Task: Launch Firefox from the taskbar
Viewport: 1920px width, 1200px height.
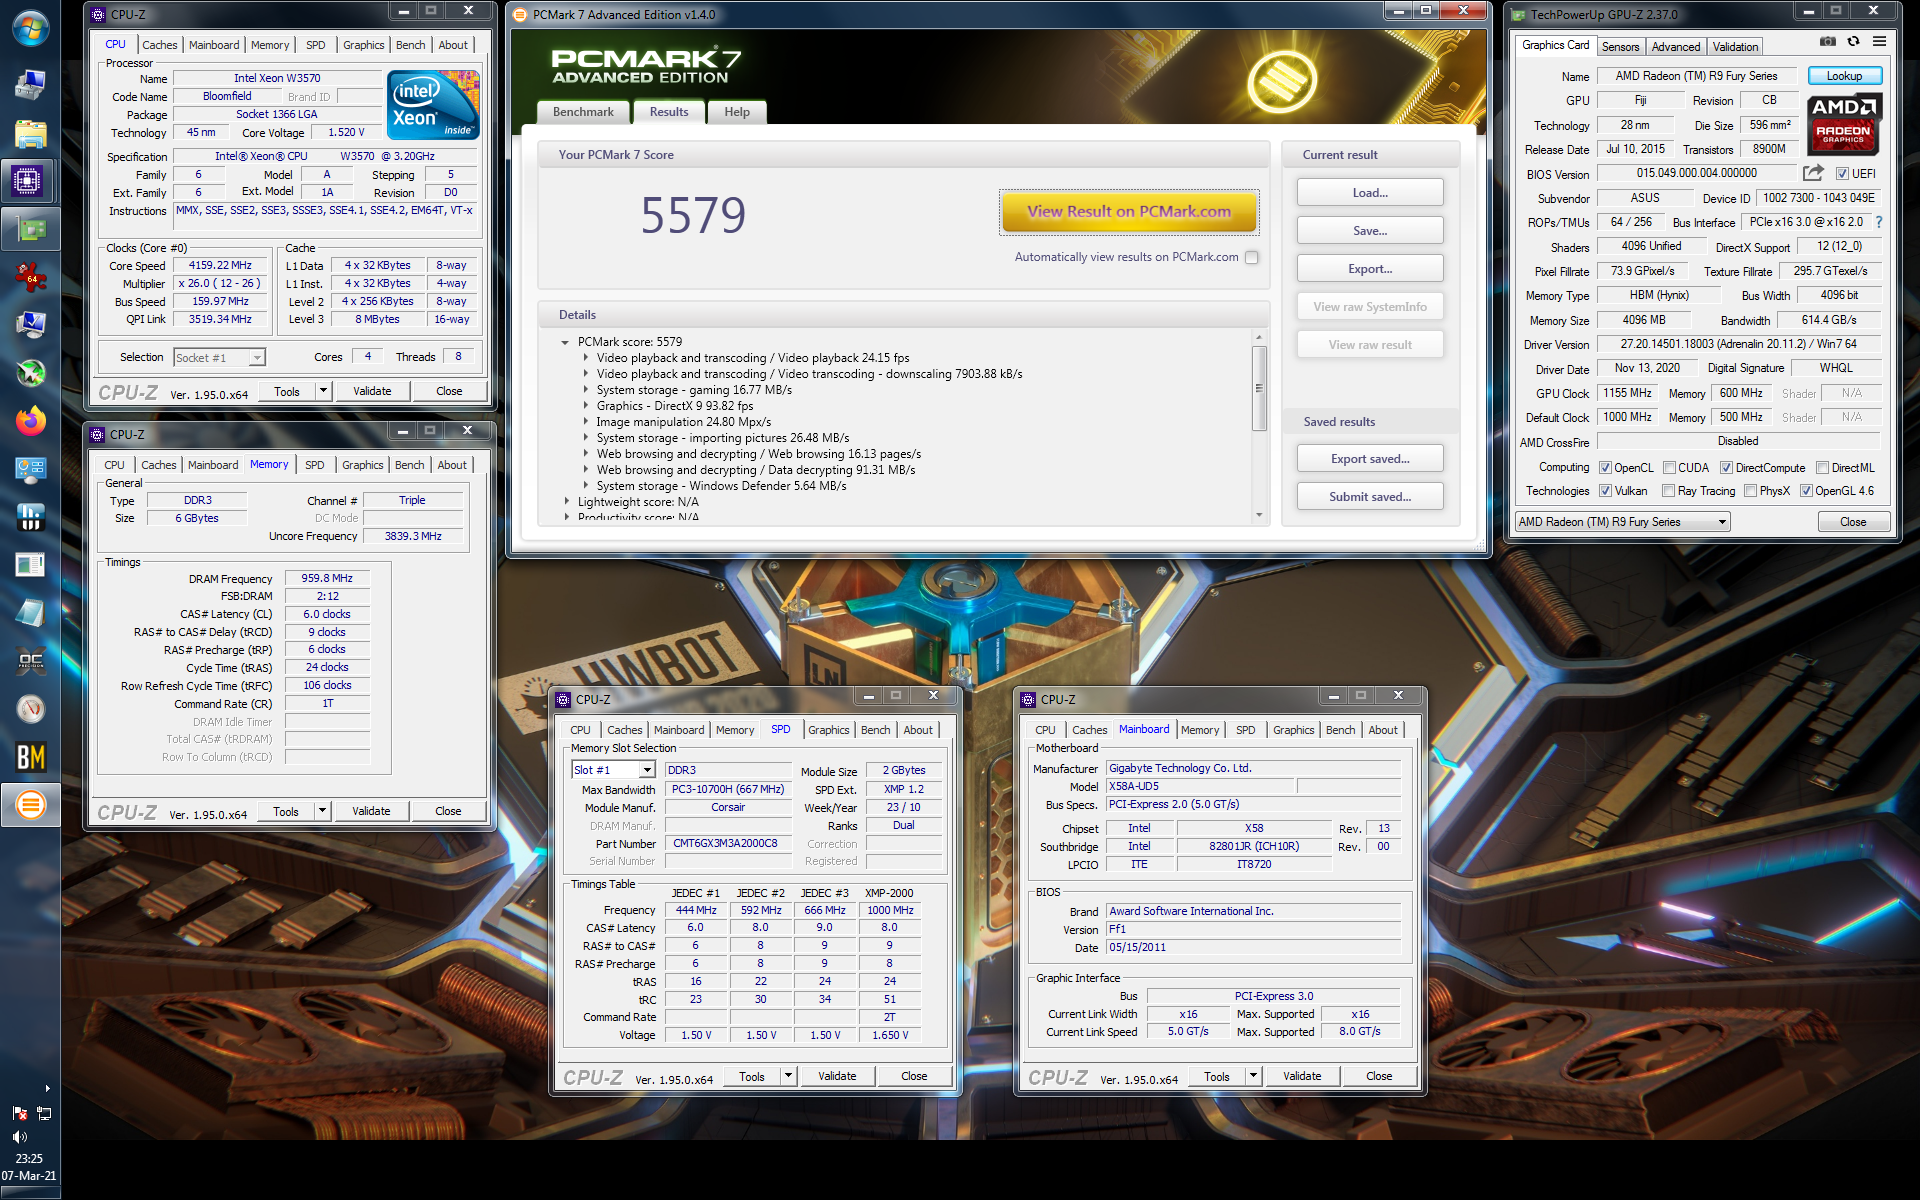Action: 30,421
